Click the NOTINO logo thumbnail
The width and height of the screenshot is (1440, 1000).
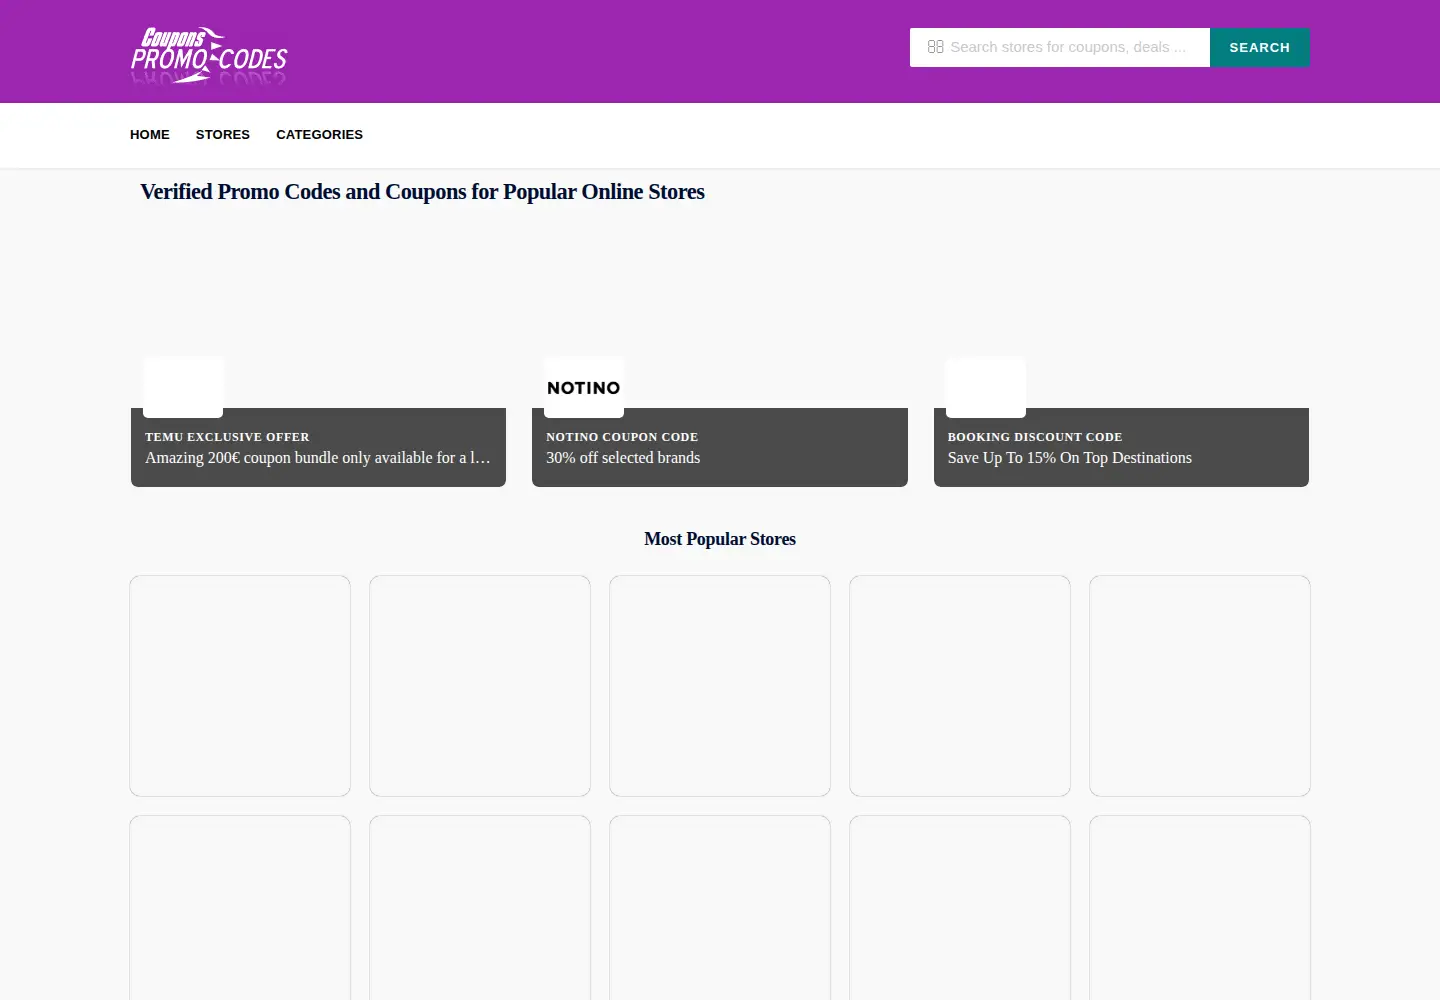click(x=584, y=387)
